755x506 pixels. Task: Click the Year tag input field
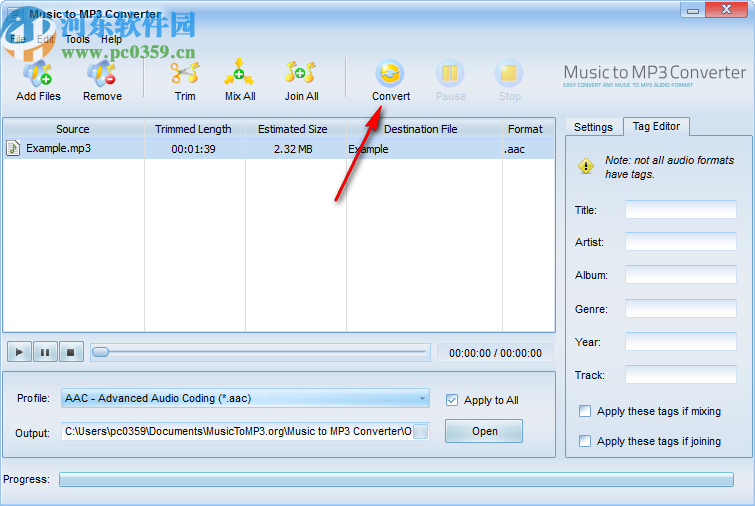[680, 342]
